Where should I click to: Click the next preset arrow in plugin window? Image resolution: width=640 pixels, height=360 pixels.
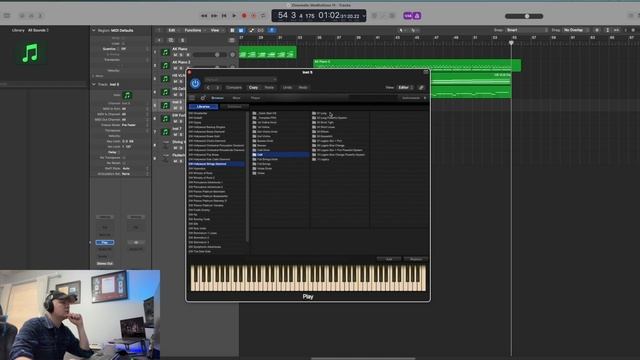(x=218, y=87)
